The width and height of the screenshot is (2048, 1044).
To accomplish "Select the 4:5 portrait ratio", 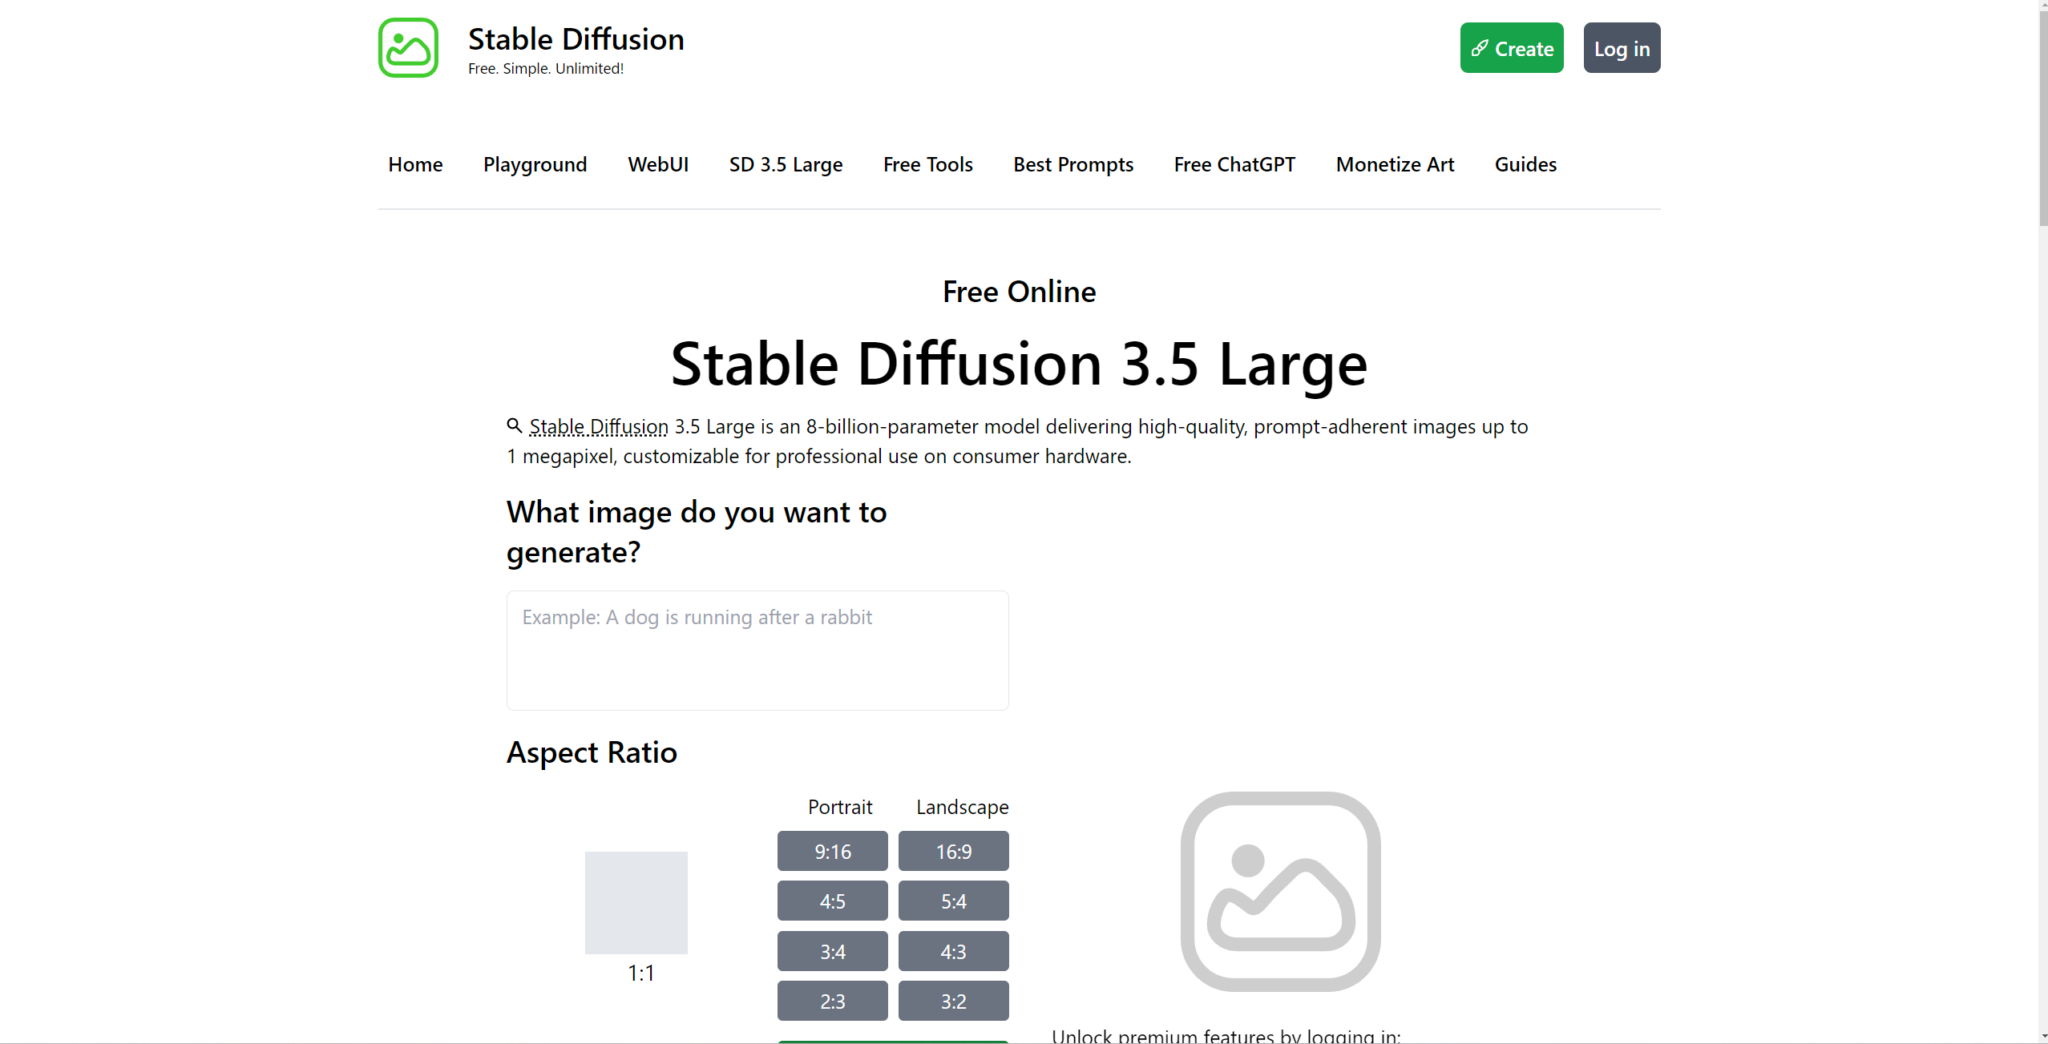I will 832,901.
